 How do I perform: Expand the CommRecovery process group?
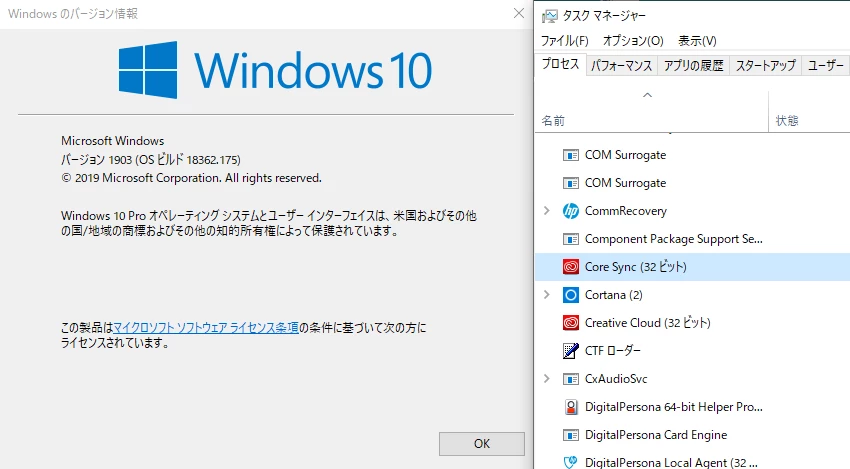coord(546,211)
